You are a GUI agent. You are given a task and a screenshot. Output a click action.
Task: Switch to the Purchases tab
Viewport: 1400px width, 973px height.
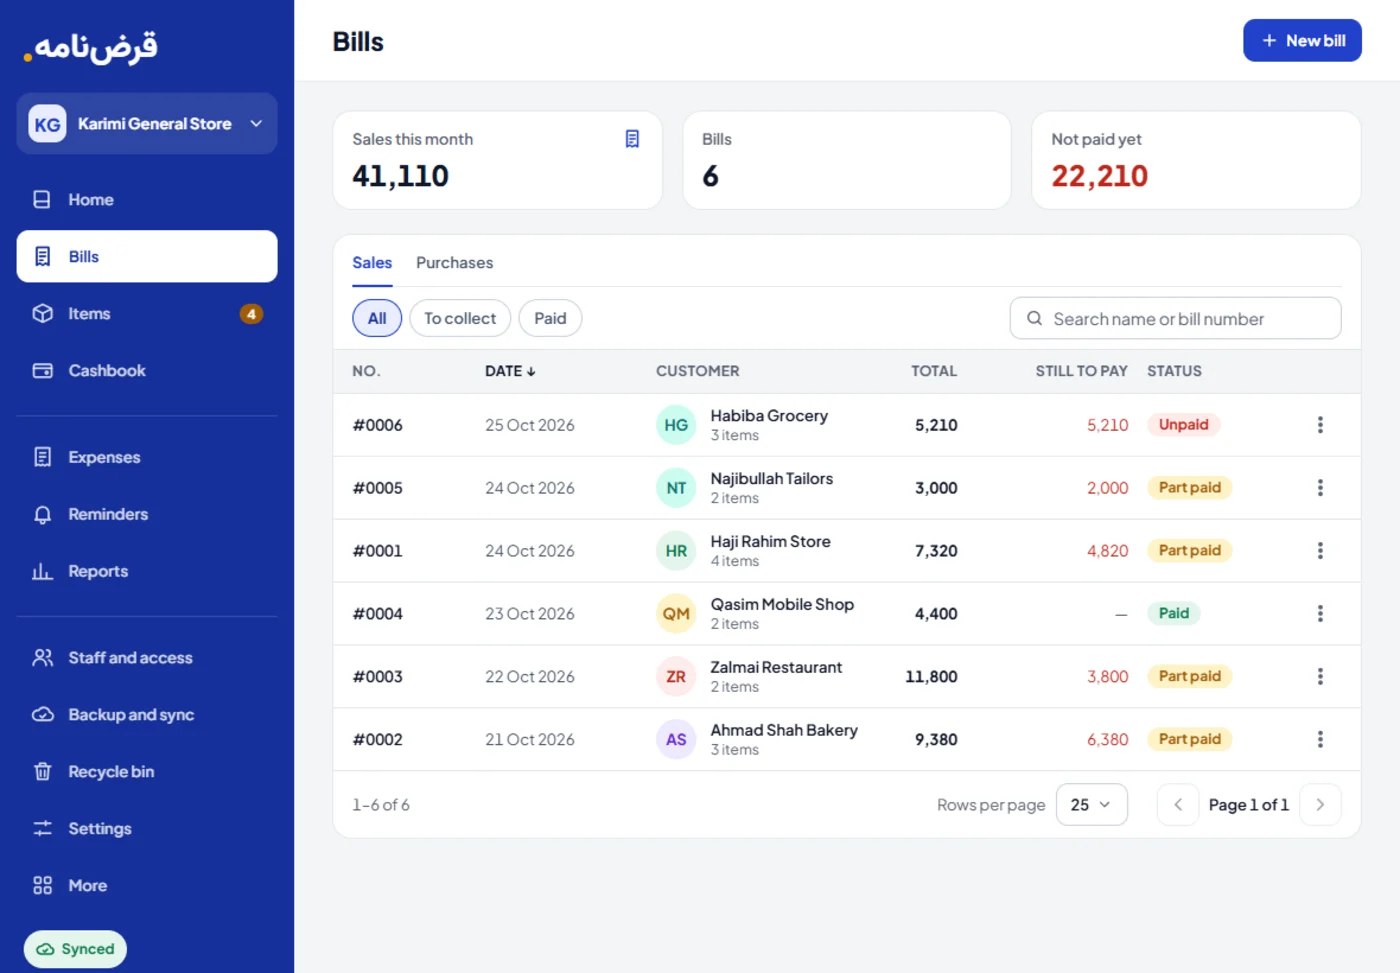pyautogui.click(x=454, y=263)
